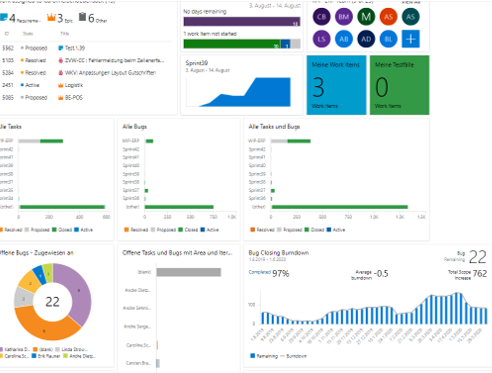
Task: Open the BM team member avatar
Action: click(344, 17)
